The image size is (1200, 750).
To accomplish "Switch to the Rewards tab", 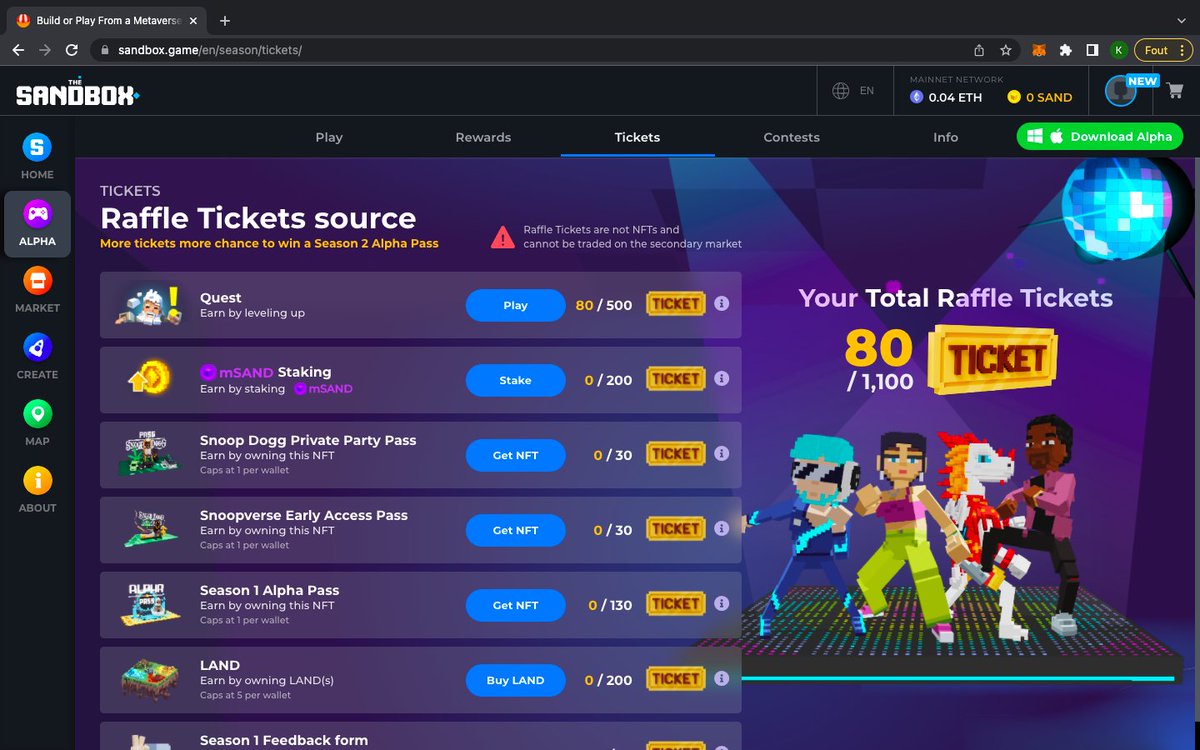I will 483,137.
